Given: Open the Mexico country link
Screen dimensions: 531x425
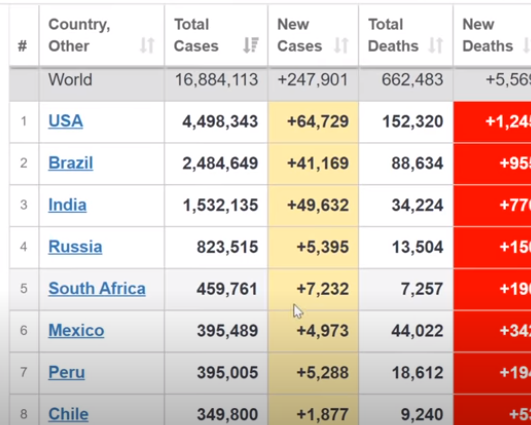Looking at the screenshot, I should [76, 330].
